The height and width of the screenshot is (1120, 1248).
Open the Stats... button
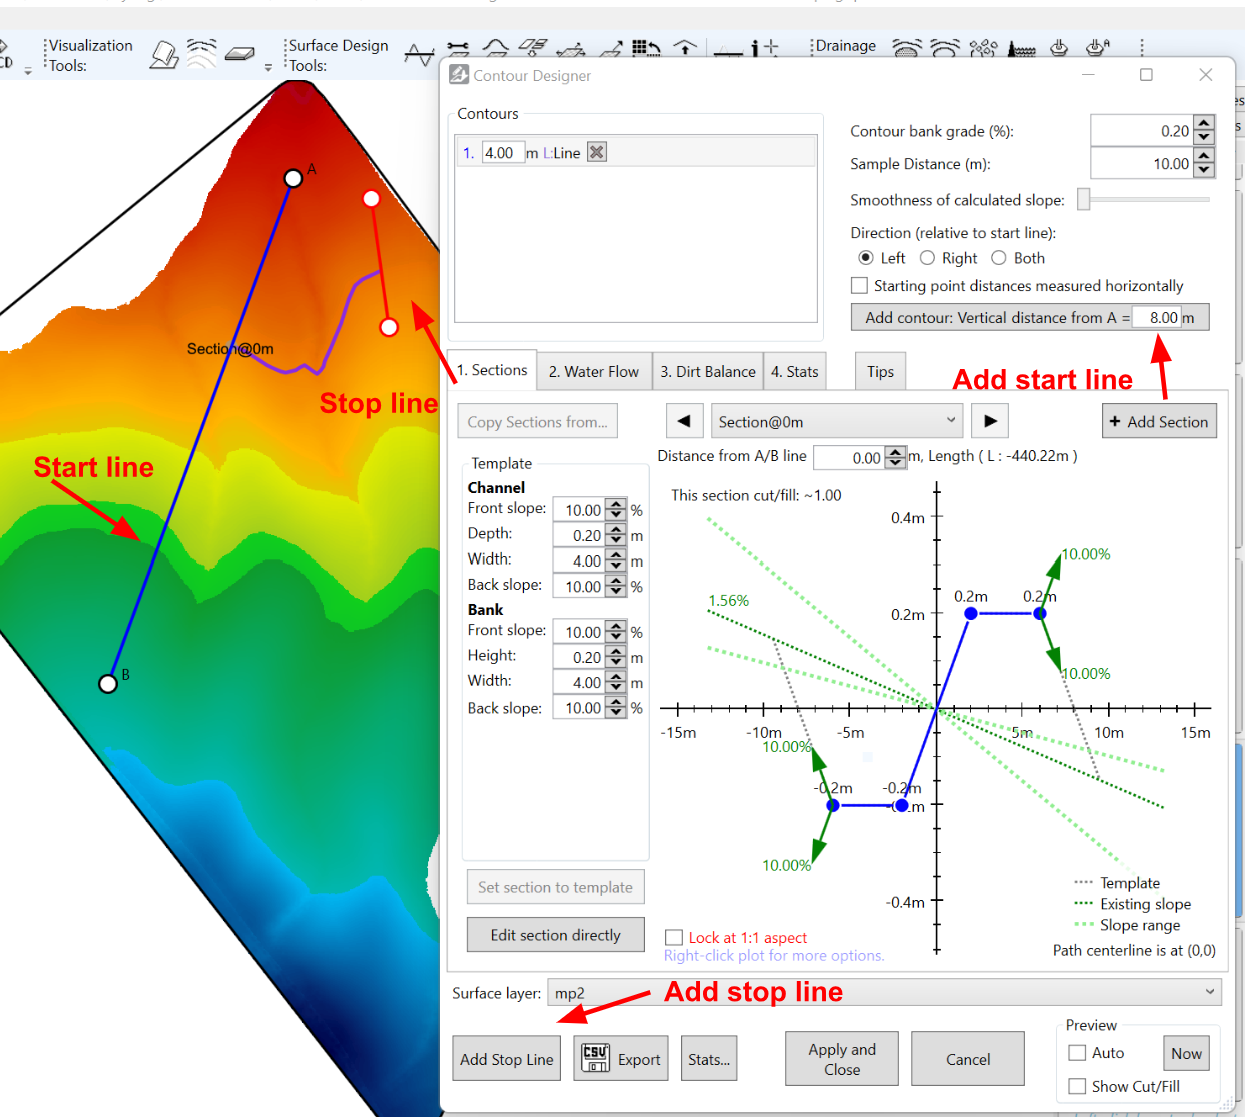point(709,1059)
